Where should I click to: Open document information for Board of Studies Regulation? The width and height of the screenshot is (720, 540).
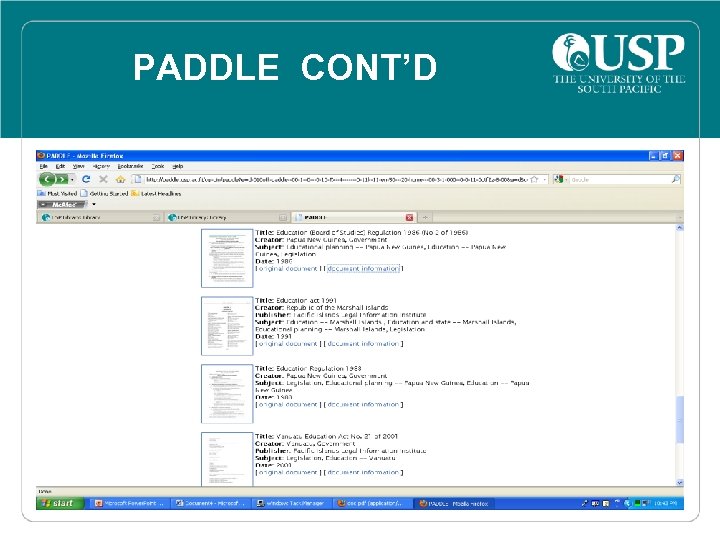click(x=363, y=269)
